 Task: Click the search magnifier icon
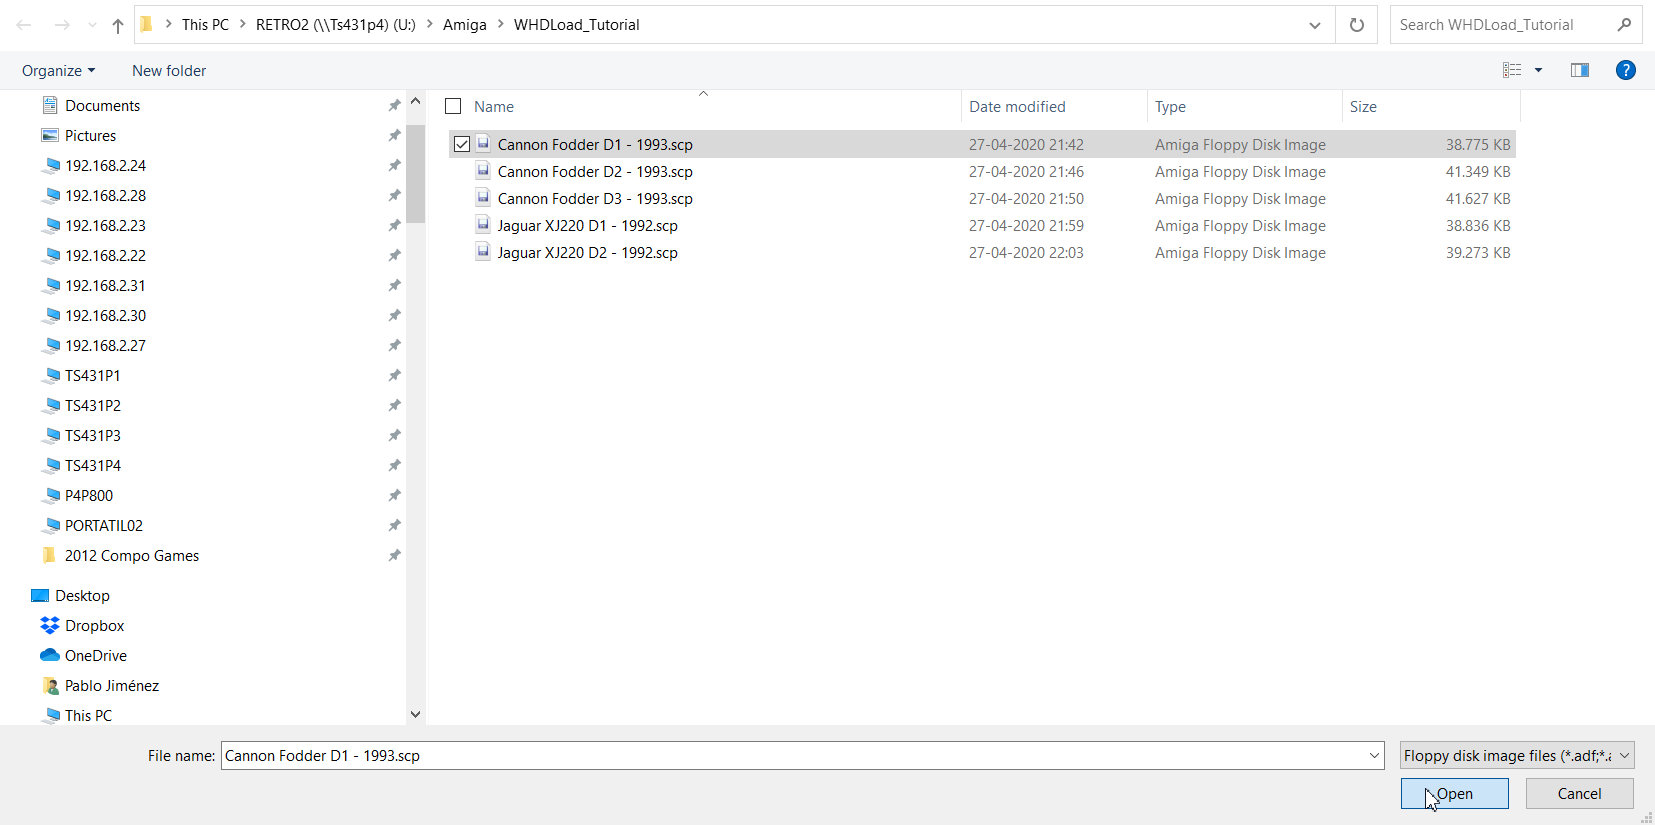click(1624, 25)
